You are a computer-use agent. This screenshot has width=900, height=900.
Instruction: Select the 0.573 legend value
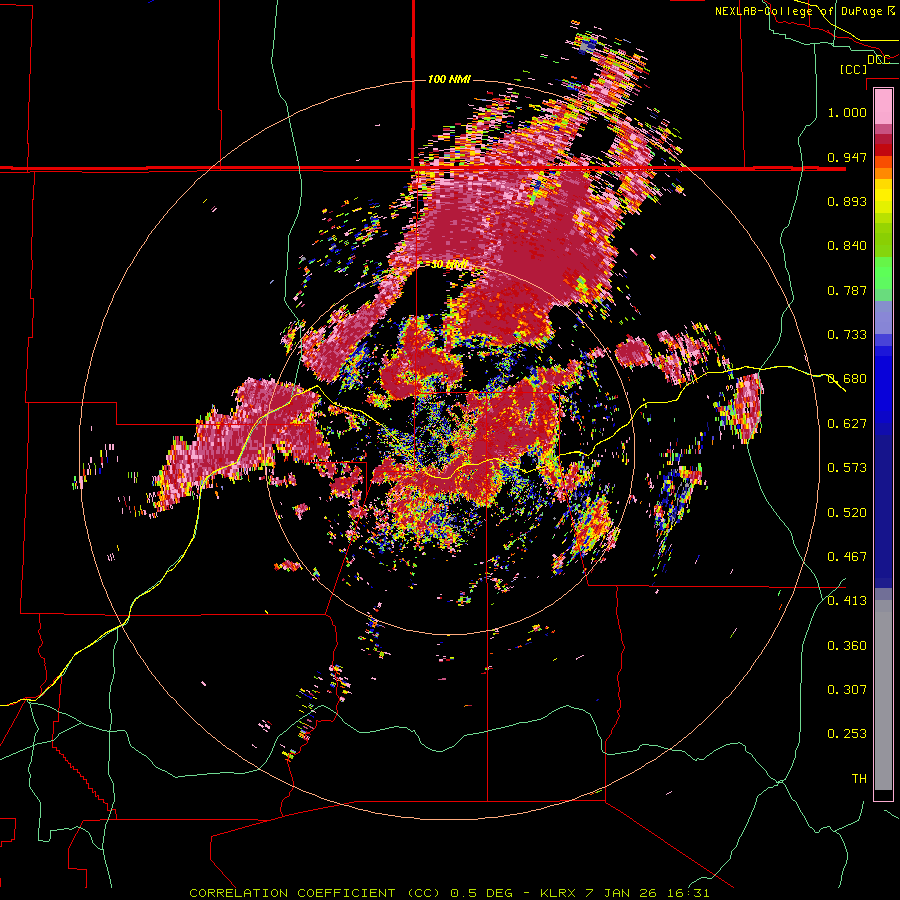(x=847, y=468)
